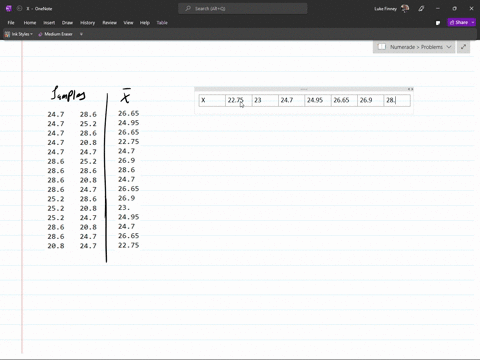480x360 pixels.
Task: Click the mean value 23. in x-bar column
Action: tap(124, 207)
